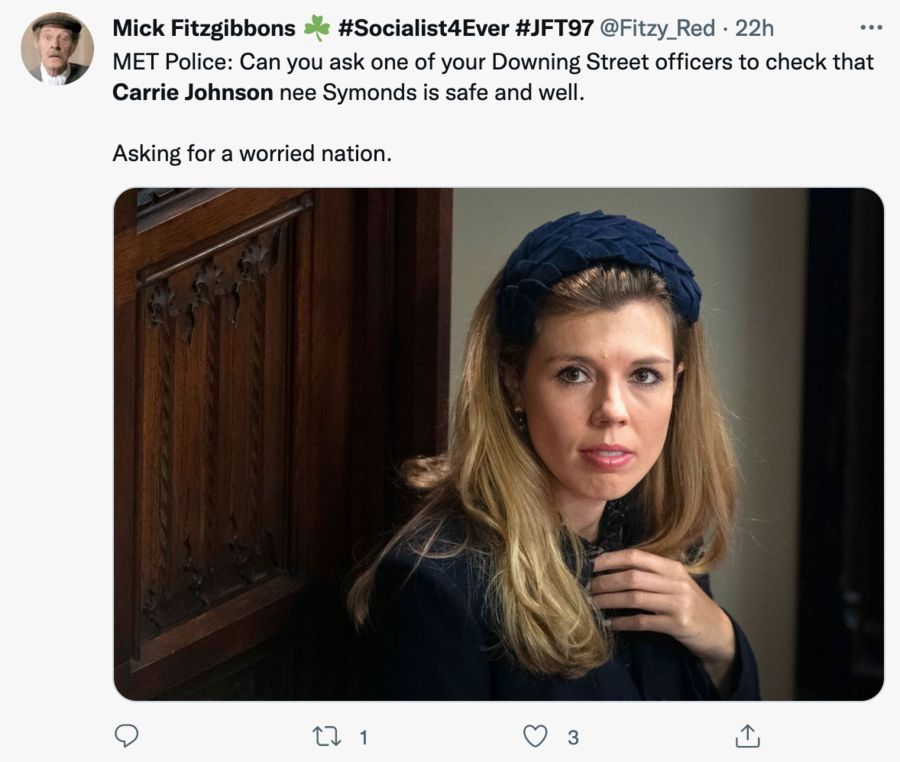Click the shamrock emoji in the display name
Screen dimensions: 900x762
coord(317,28)
